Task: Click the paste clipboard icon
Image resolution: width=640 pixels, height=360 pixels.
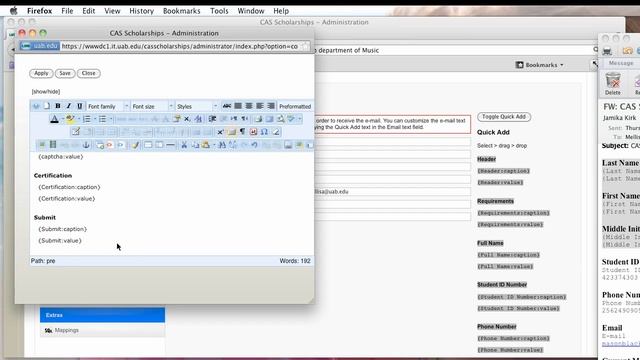Action: (x=205, y=145)
